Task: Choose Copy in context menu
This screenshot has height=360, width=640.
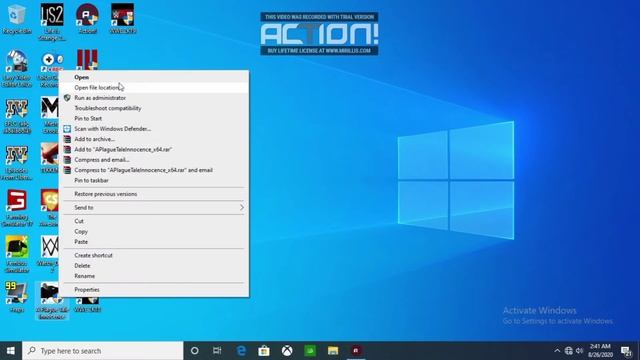Action: pyautogui.click(x=154, y=231)
